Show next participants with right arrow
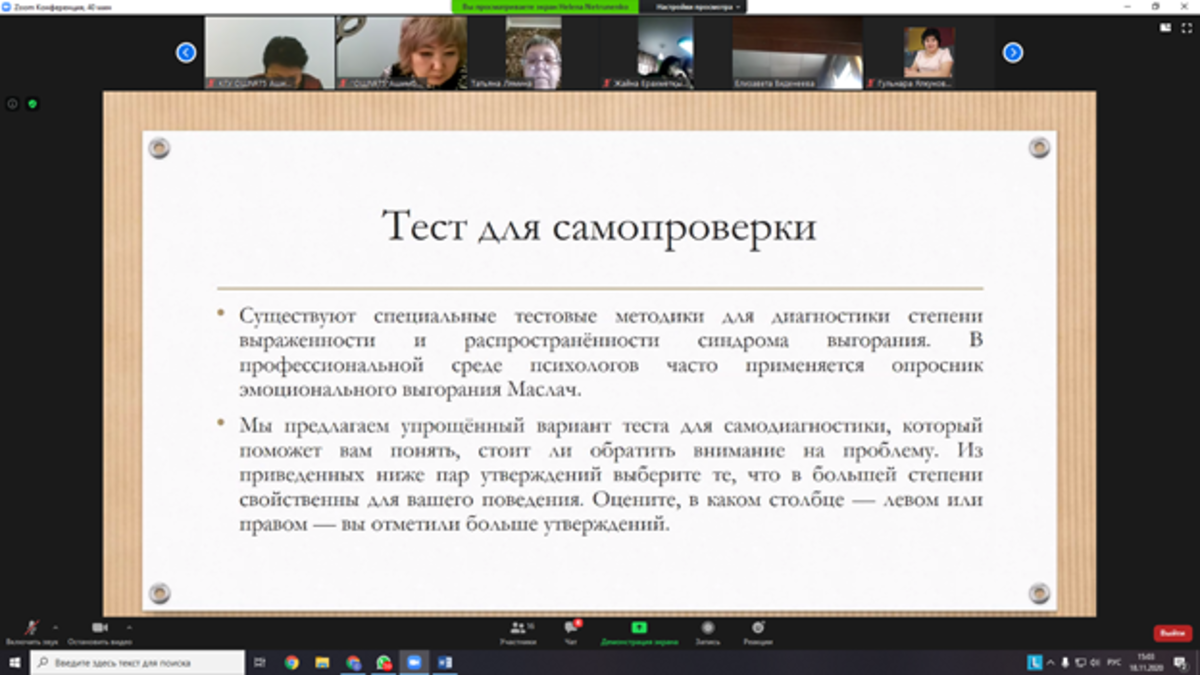This screenshot has height=675, width=1200. (x=1012, y=53)
